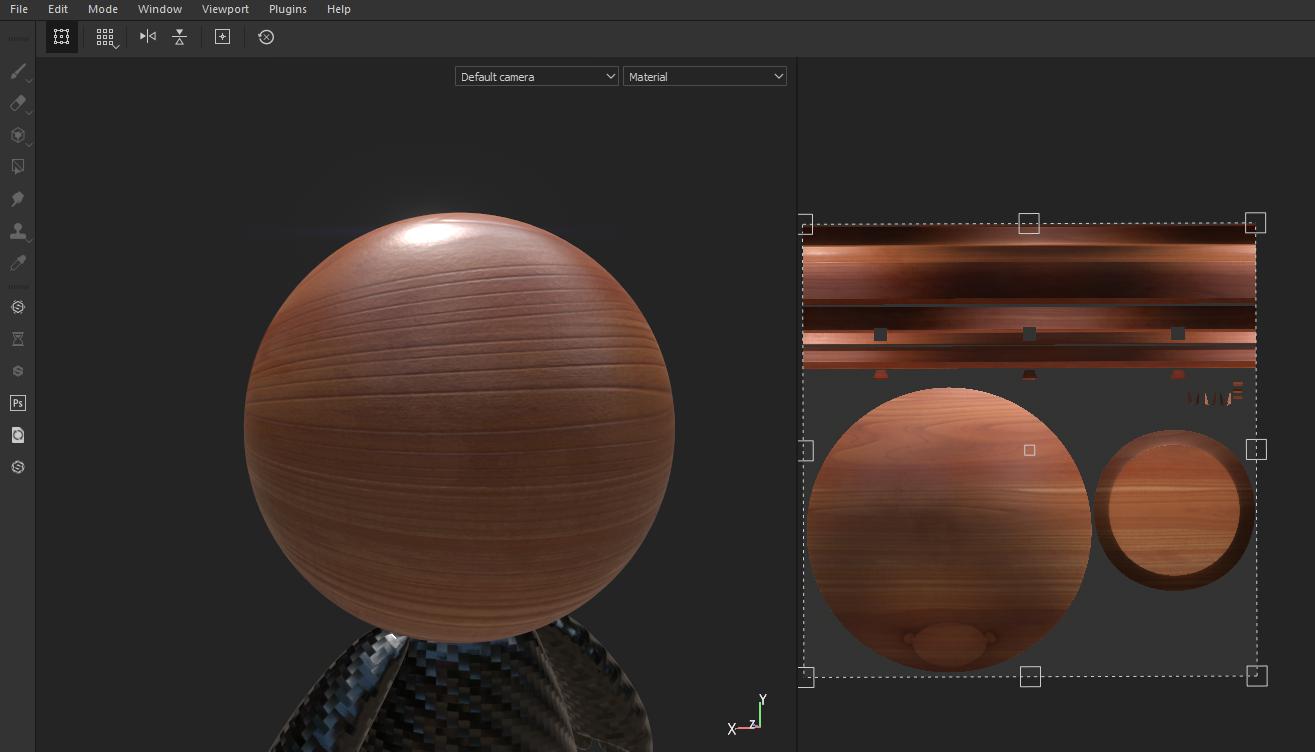Select the Eraser tool
This screenshot has height=752, width=1315.
click(x=18, y=103)
